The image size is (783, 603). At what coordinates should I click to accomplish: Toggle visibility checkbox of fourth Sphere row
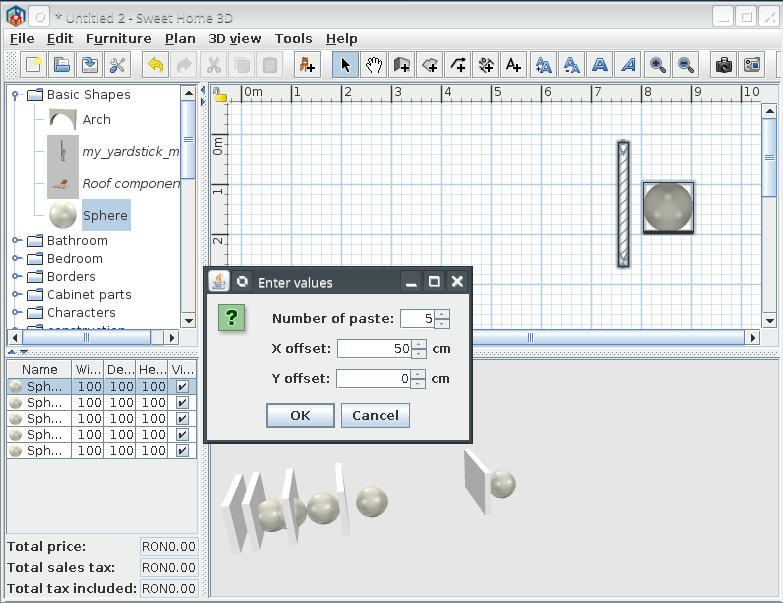point(182,434)
